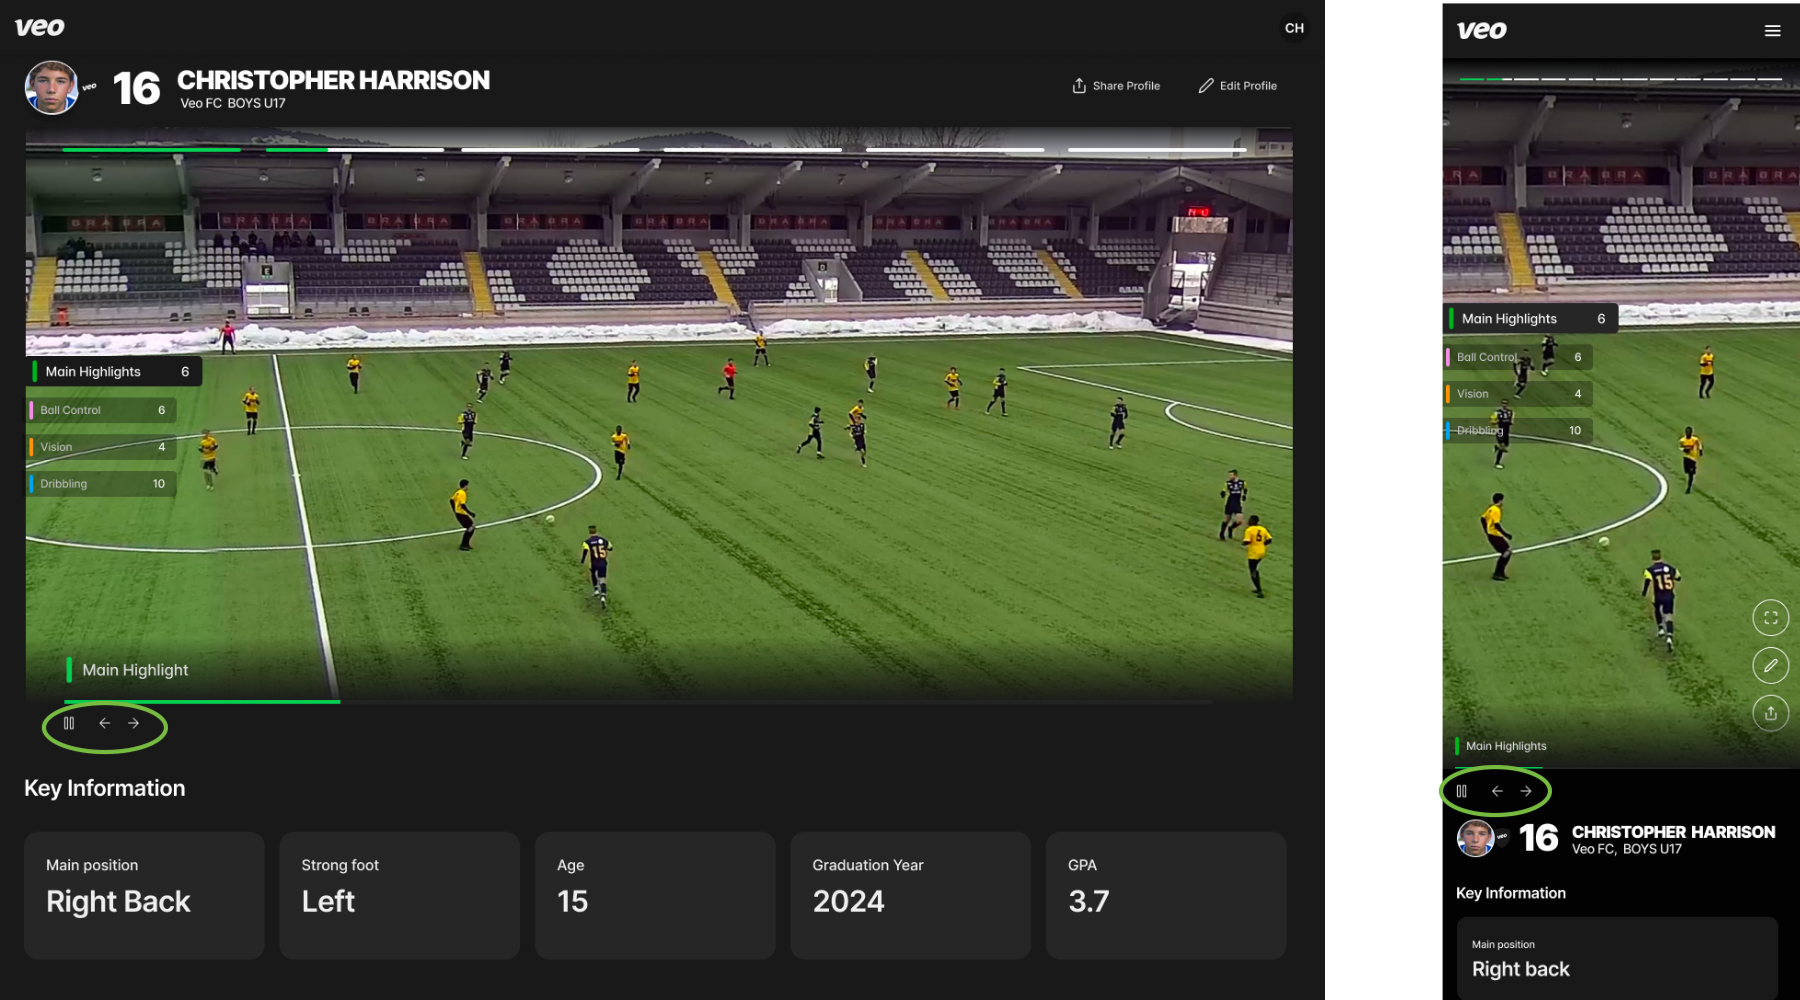Skip to next highlight in desktop player

[133, 723]
